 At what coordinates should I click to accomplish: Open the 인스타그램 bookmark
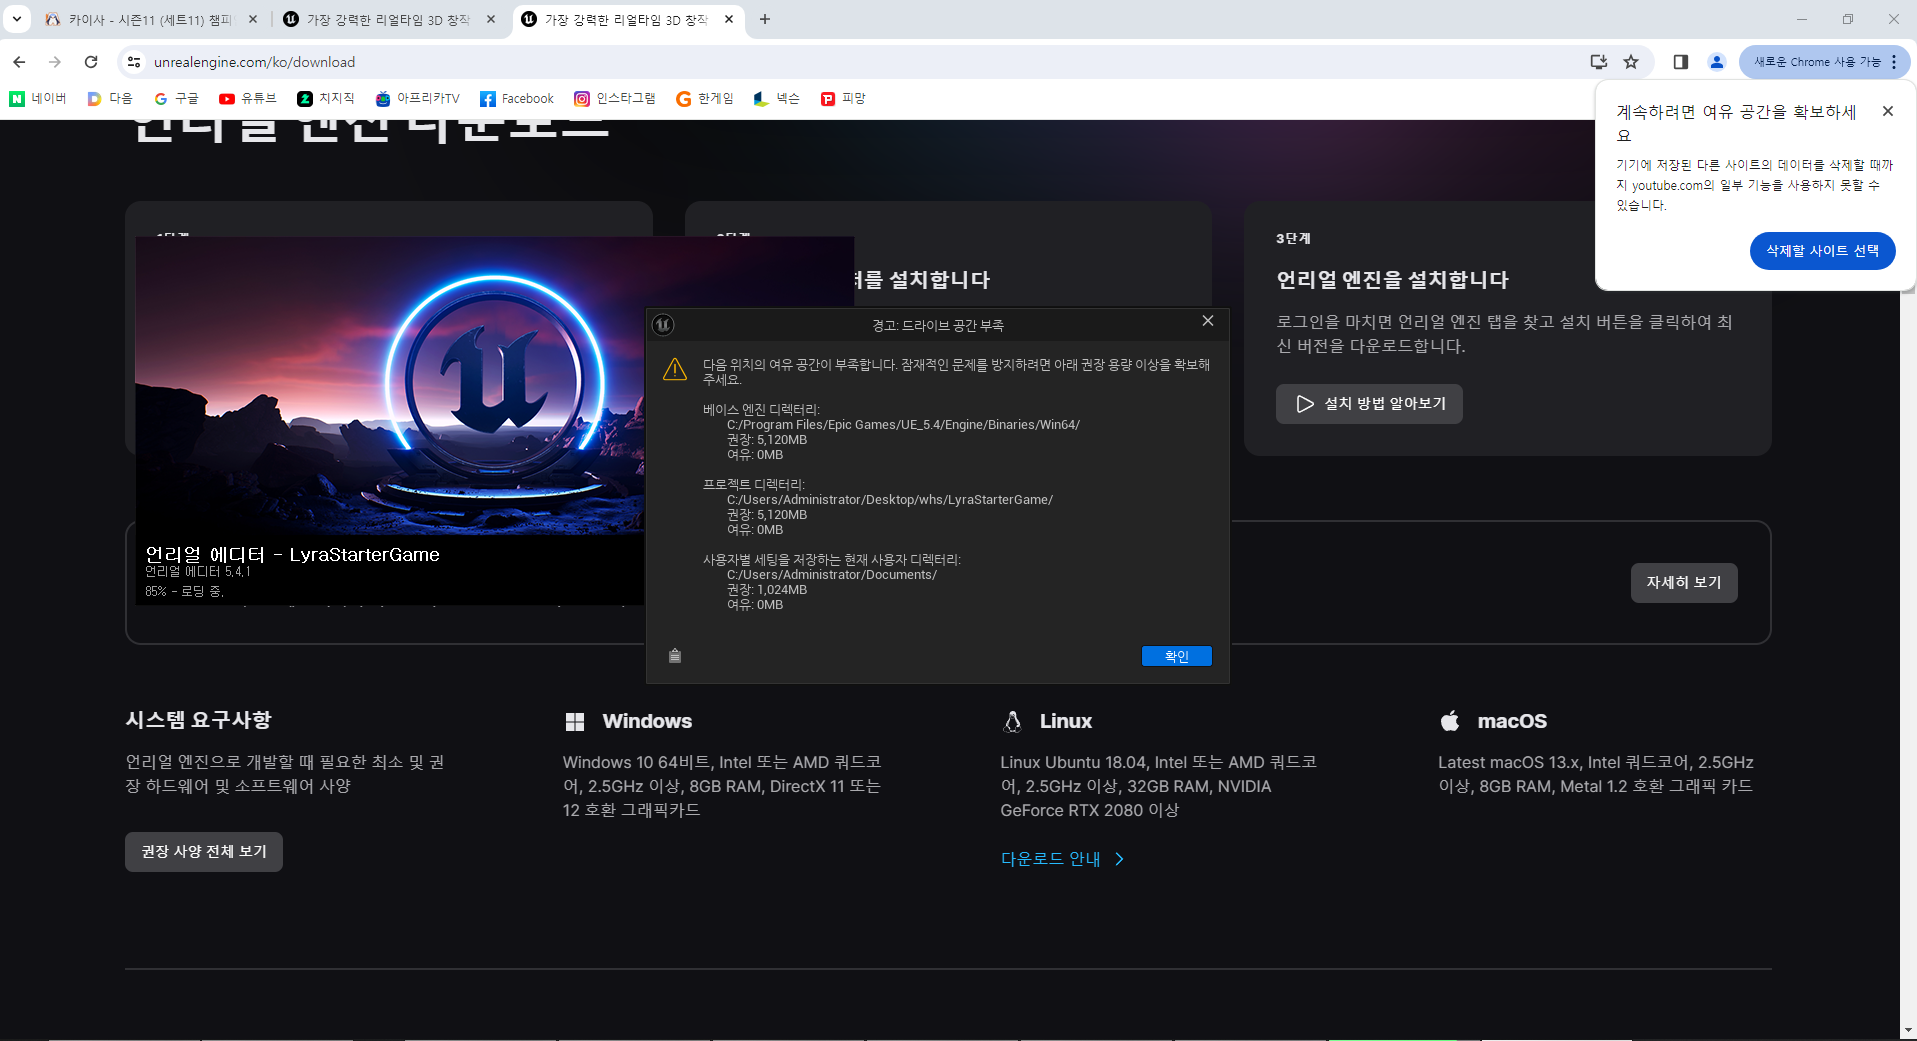pyautogui.click(x=615, y=98)
